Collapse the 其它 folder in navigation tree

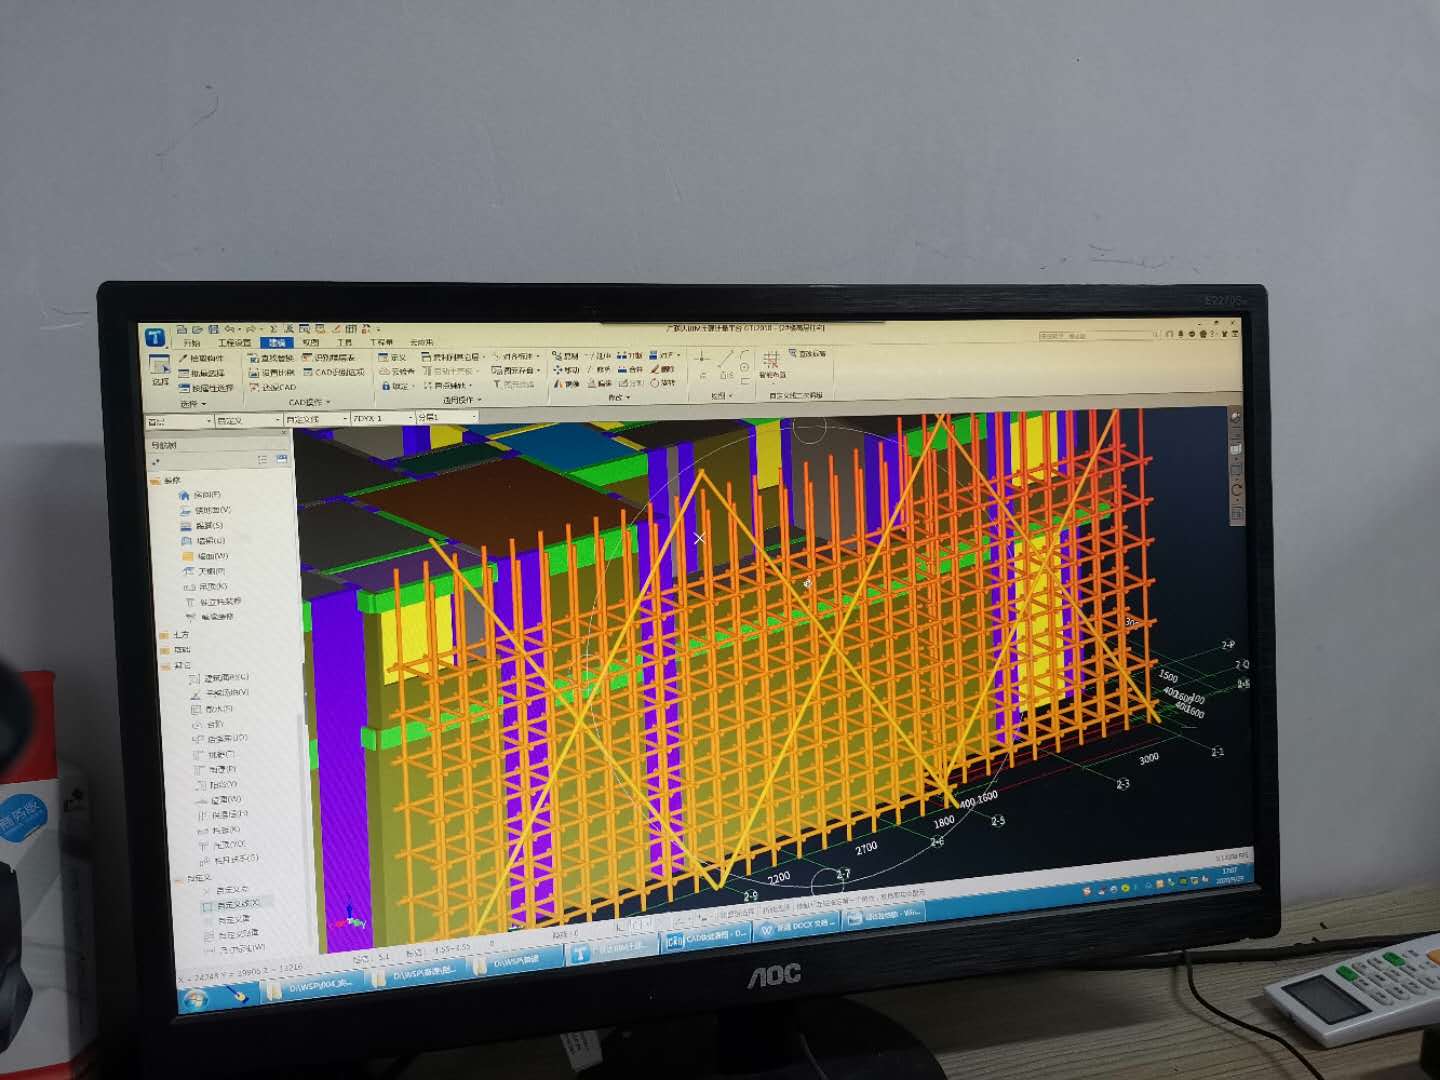[165, 666]
